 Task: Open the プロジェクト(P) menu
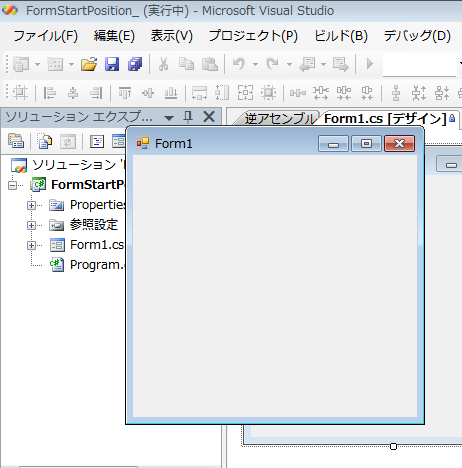pos(253,36)
